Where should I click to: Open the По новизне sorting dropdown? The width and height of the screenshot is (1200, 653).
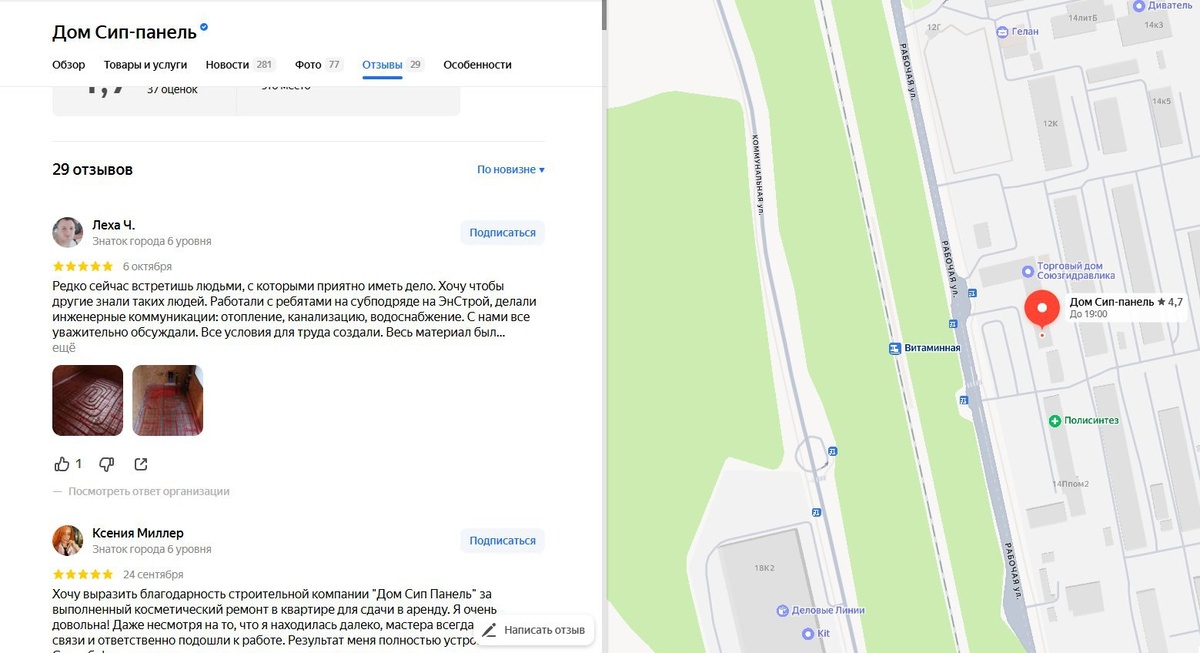tap(511, 170)
